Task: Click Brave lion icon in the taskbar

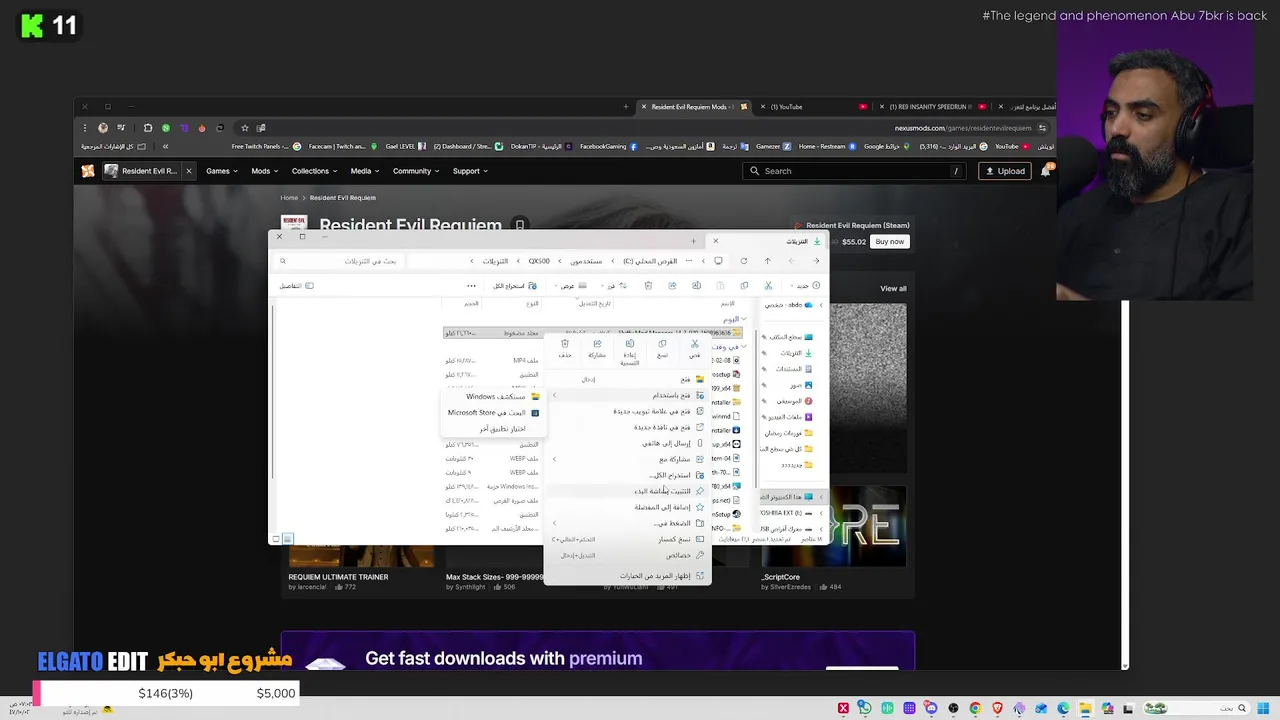Action: 997,709
